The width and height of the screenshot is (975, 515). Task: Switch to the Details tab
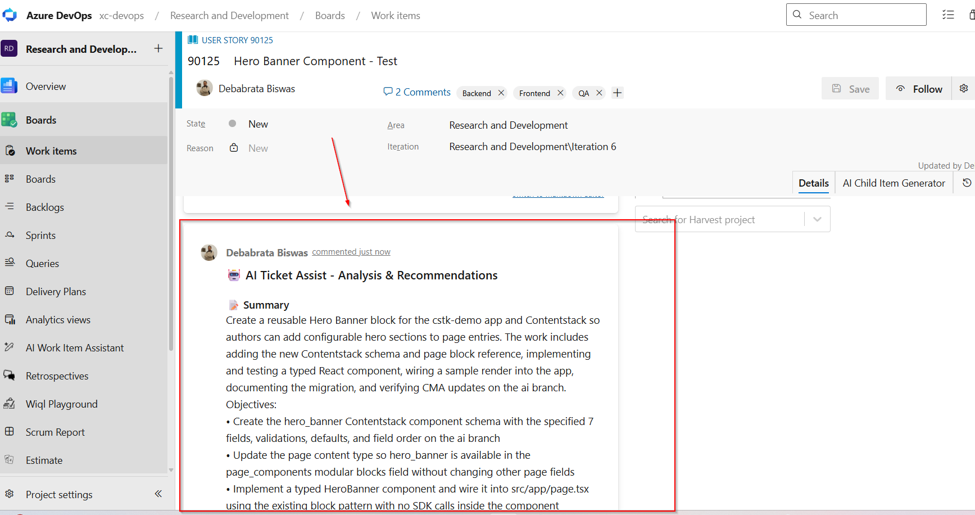(x=813, y=183)
